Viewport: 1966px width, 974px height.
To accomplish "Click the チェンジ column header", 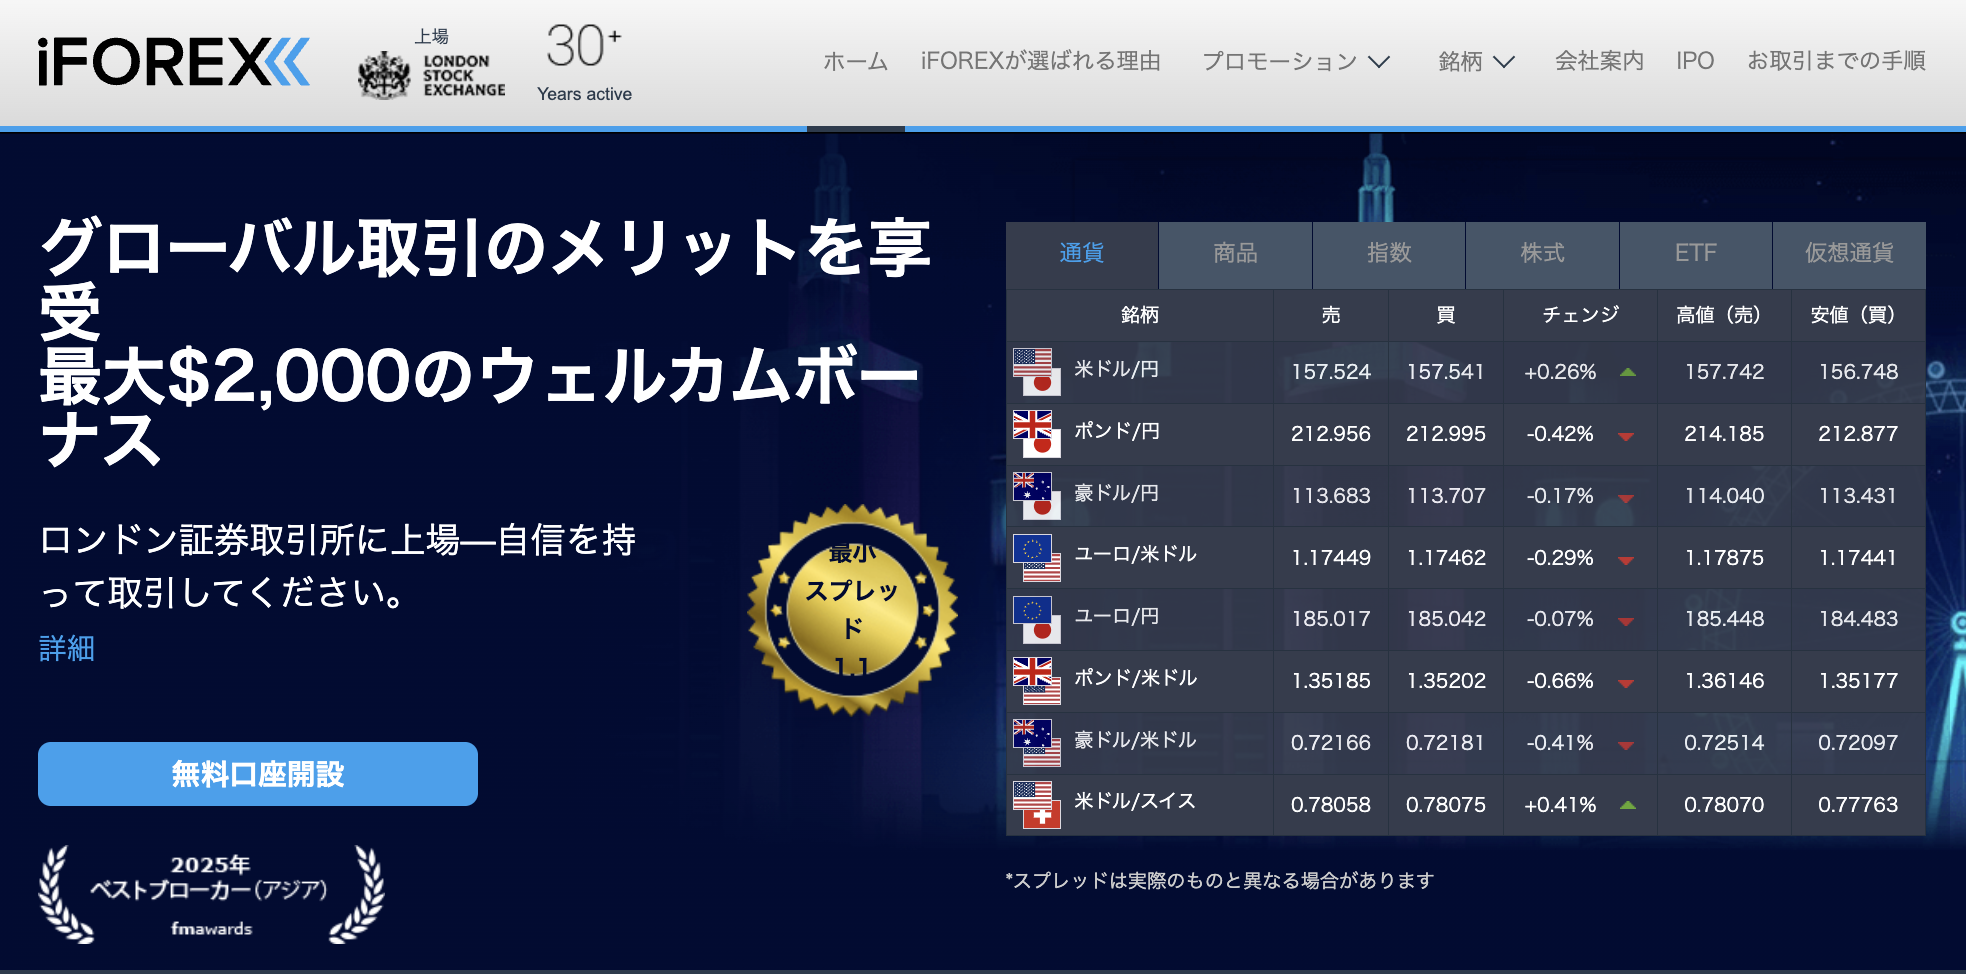I will click(1581, 315).
